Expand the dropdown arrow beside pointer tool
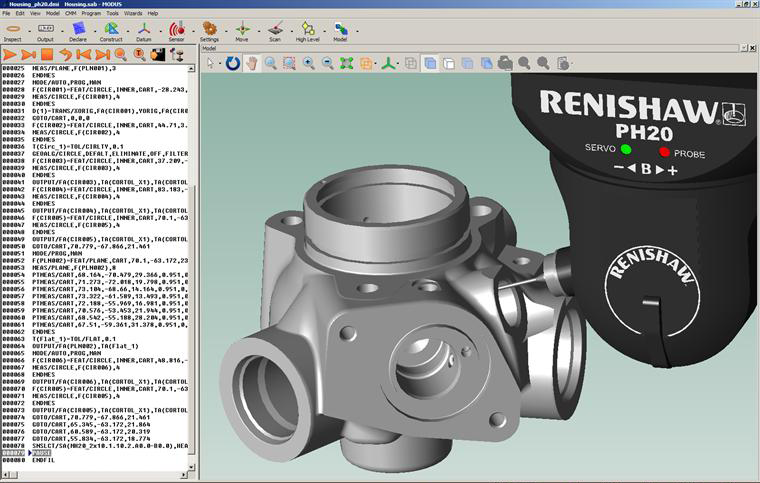Screen dimensions: 760x483 (220, 63)
